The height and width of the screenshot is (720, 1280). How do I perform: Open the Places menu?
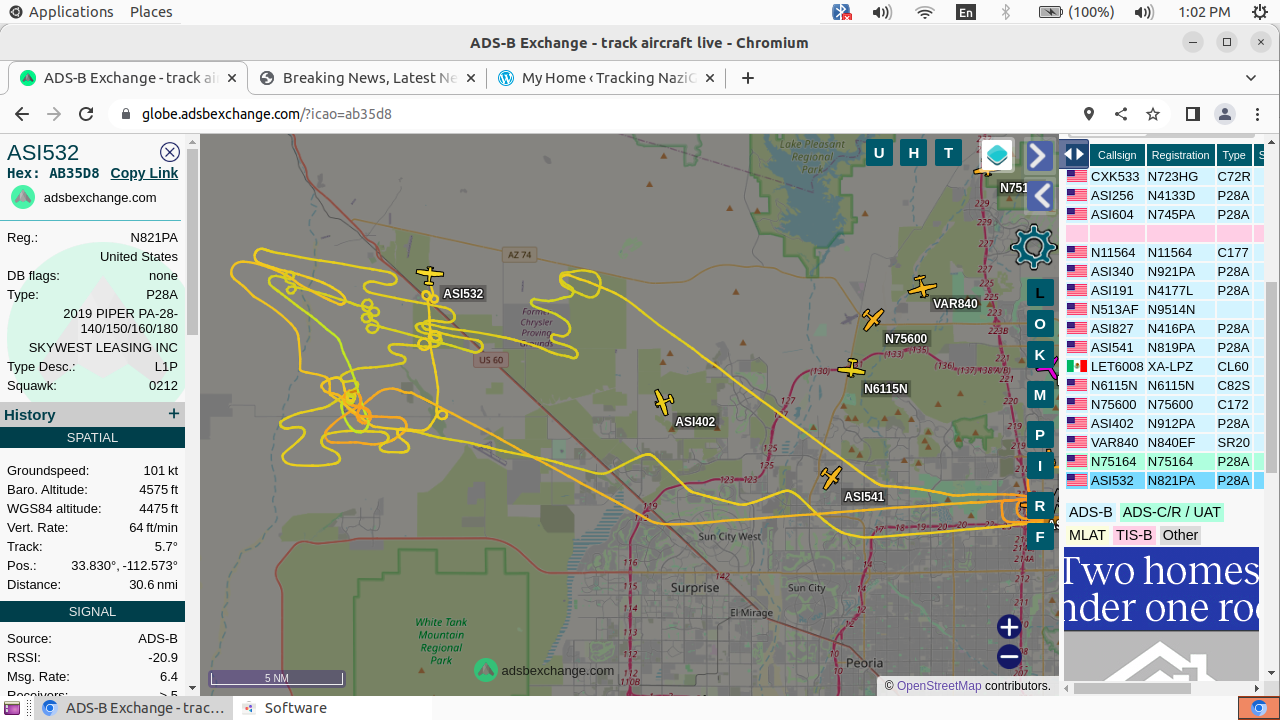click(151, 12)
